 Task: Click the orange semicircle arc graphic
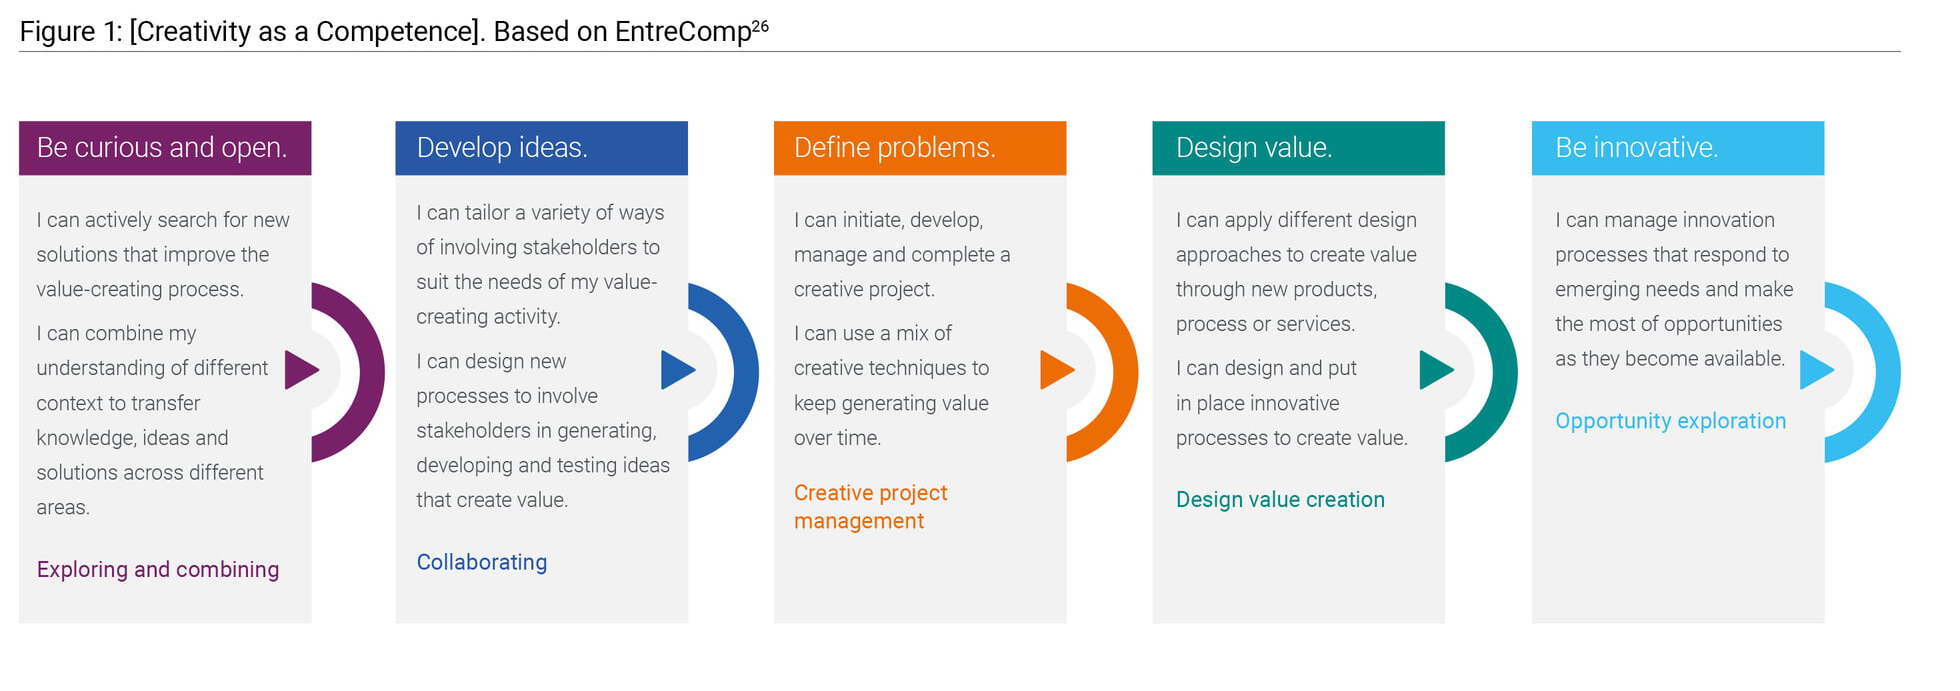point(1122,372)
